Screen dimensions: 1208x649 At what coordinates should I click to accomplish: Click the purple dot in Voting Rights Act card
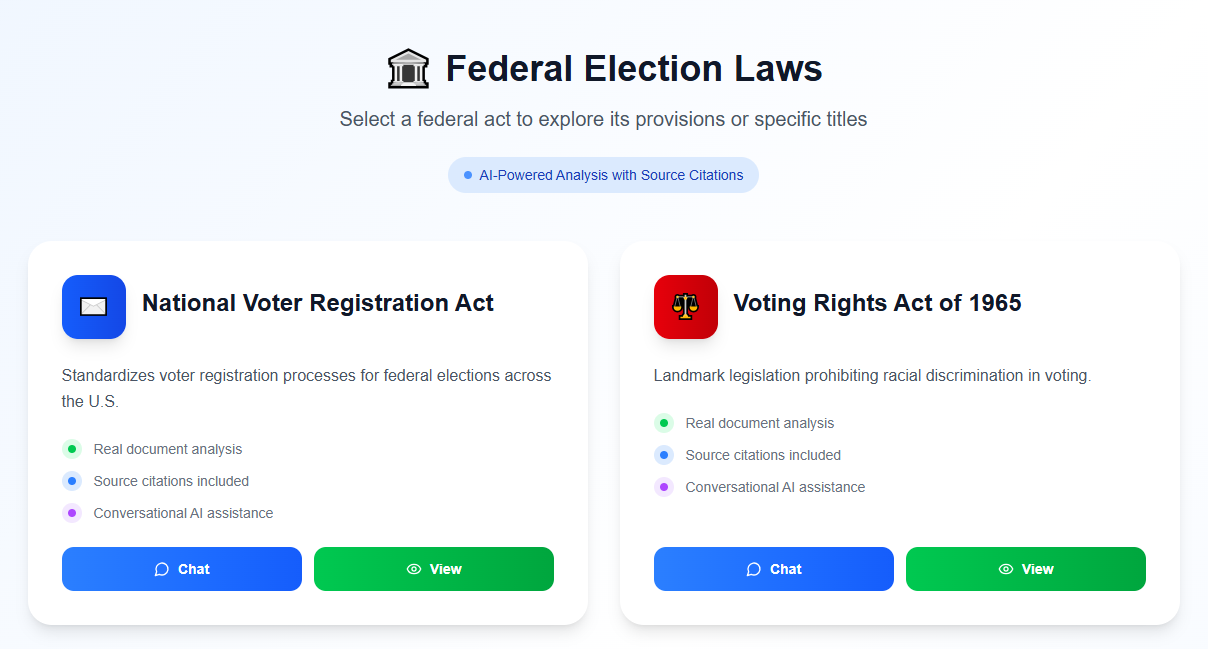point(664,487)
